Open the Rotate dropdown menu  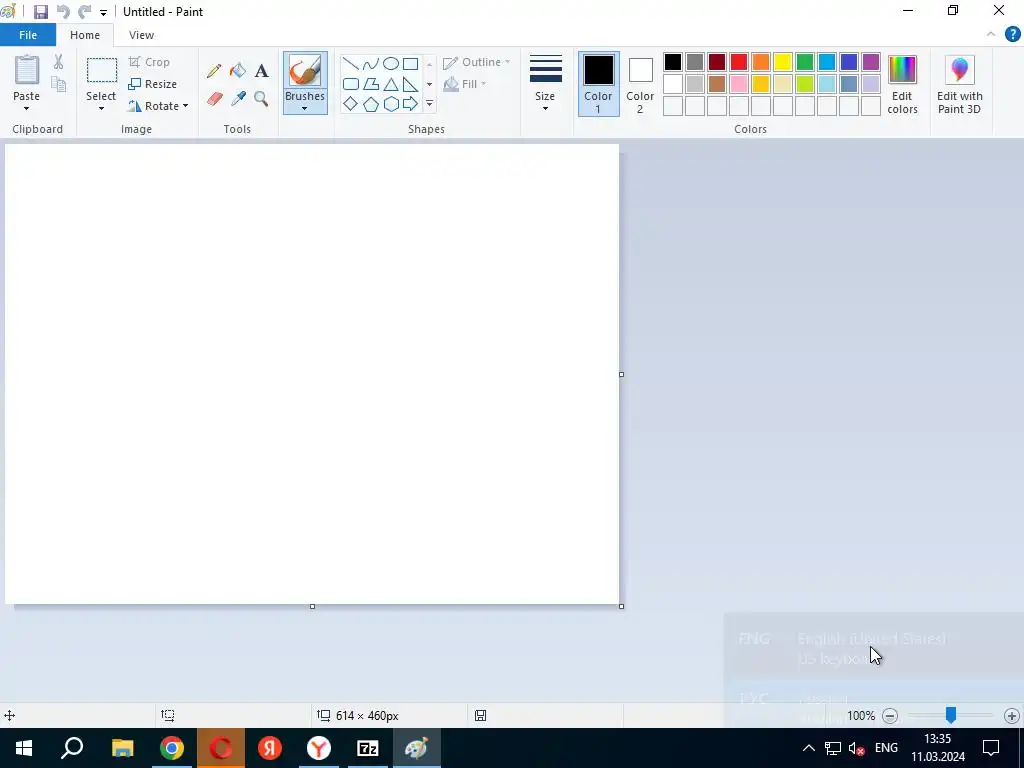185,106
